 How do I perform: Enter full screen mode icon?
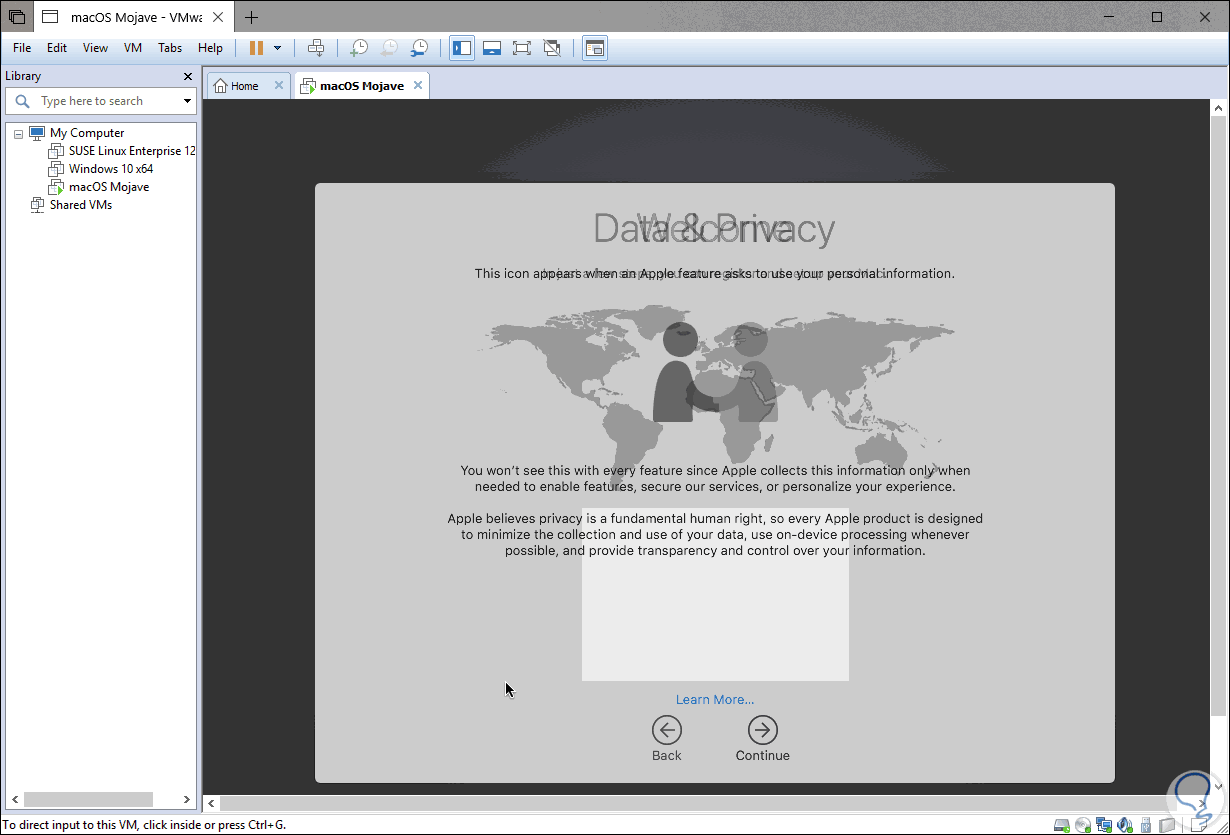click(x=521, y=48)
